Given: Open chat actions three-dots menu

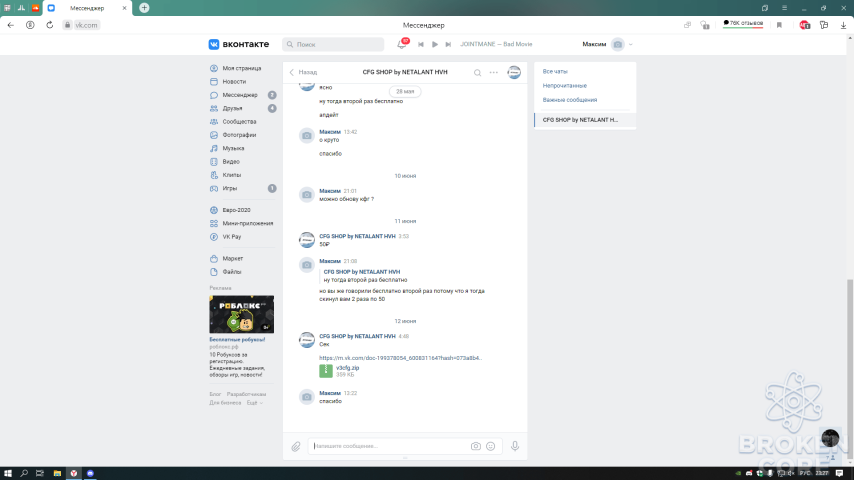Looking at the screenshot, I should click(x=493, y=72).
